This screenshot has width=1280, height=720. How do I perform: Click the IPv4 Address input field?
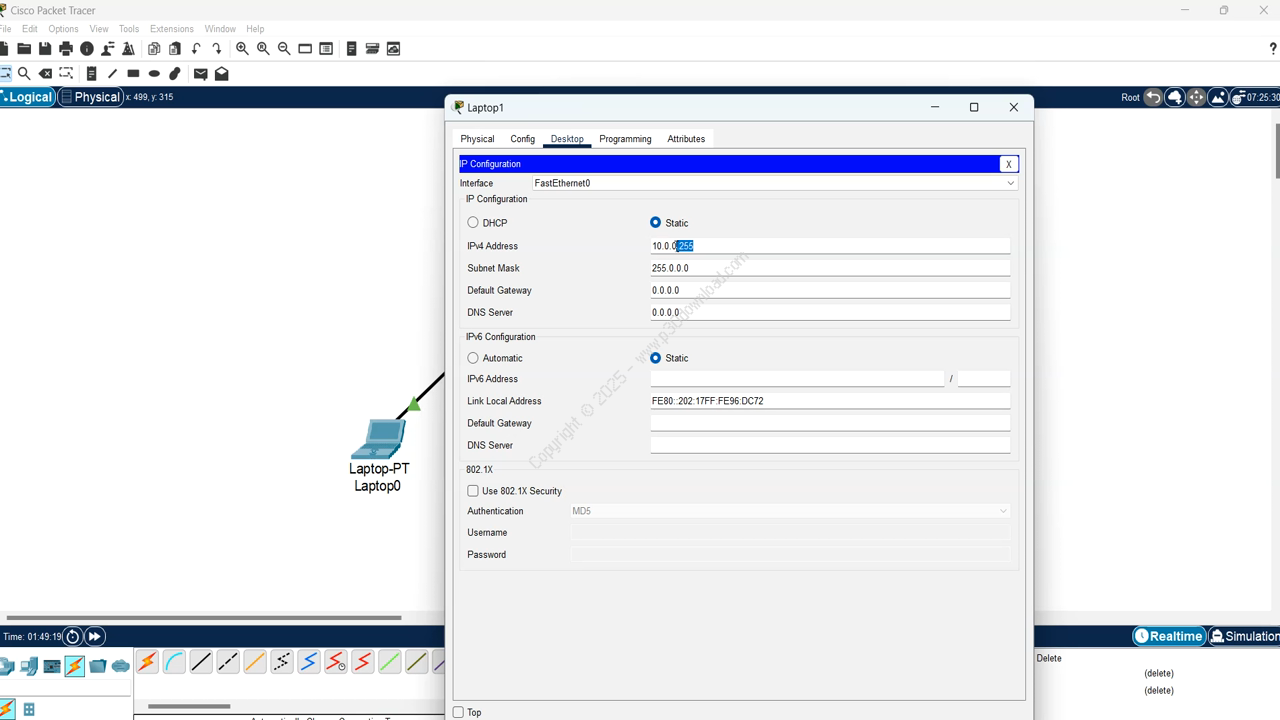[x=830, y=246]
